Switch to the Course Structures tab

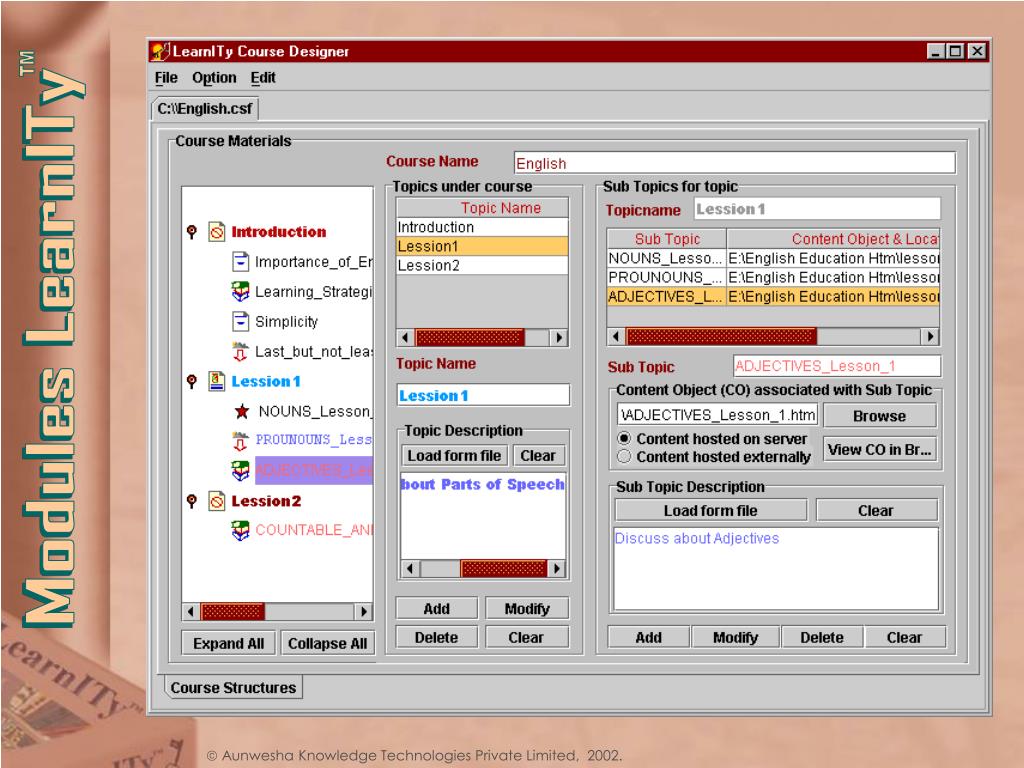pos(233,688)
